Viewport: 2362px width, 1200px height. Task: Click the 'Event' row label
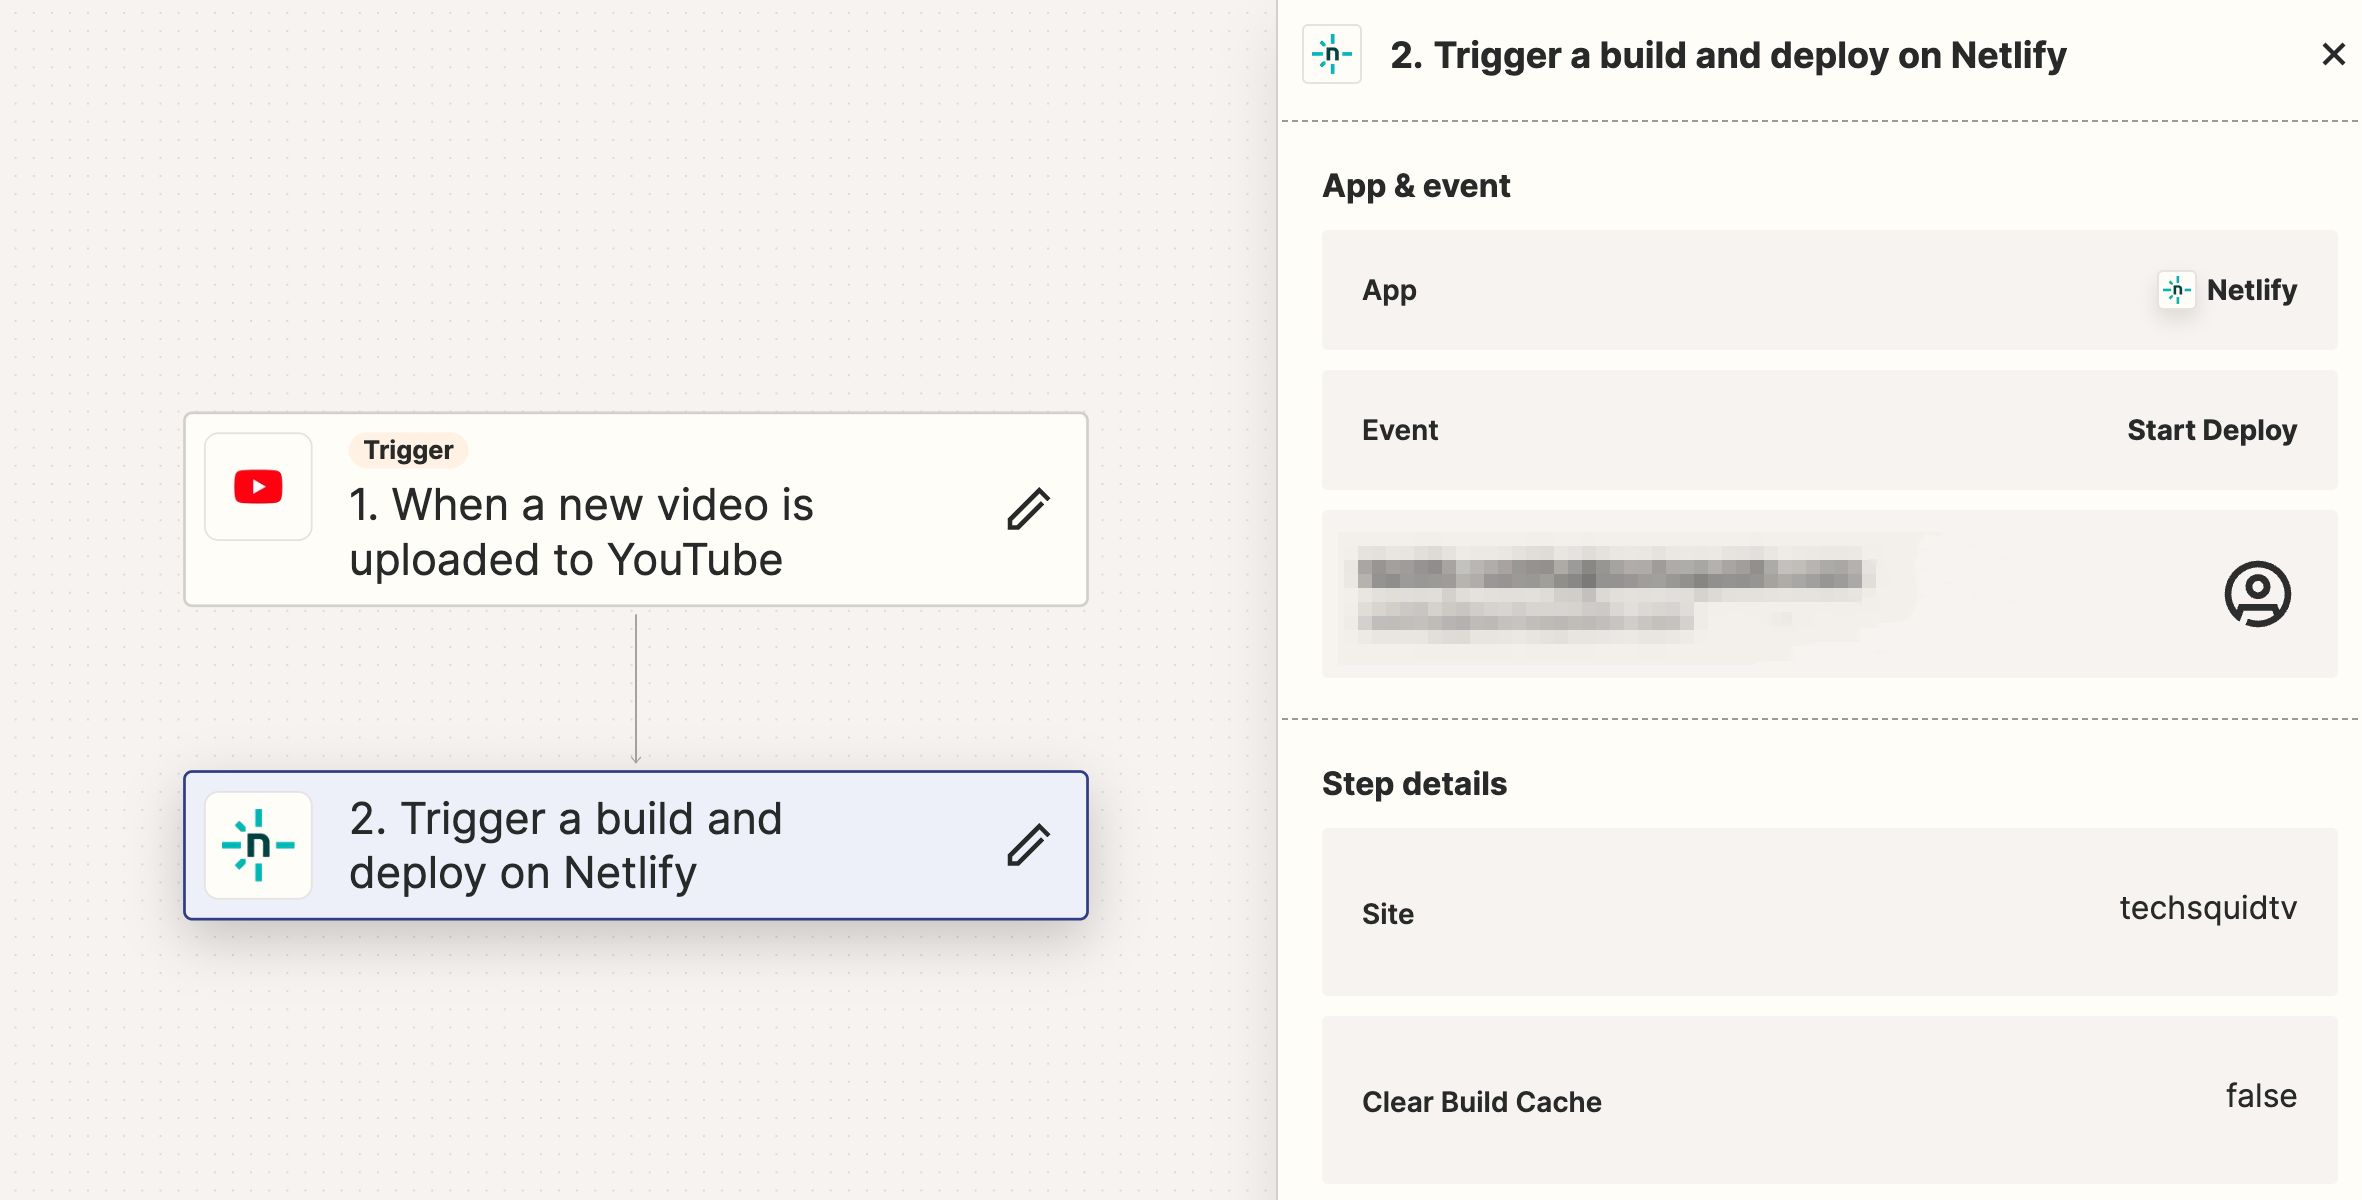pyautogui.click(x=1399, y=430)
